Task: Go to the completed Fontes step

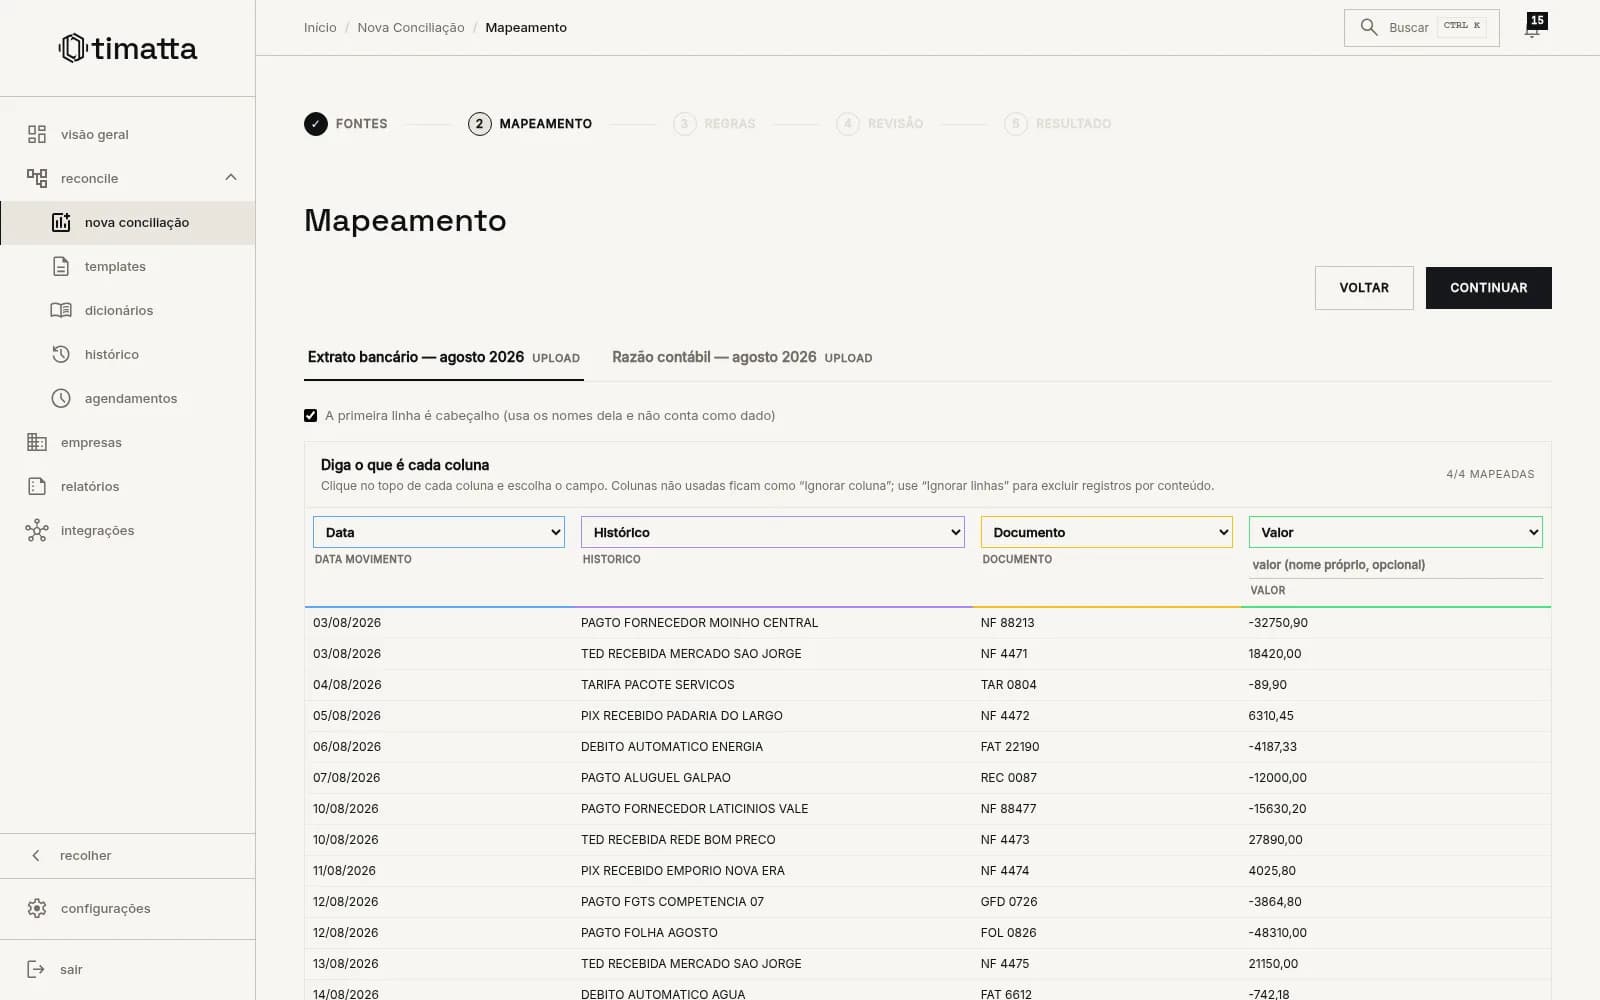Action: tap(346, 124)
